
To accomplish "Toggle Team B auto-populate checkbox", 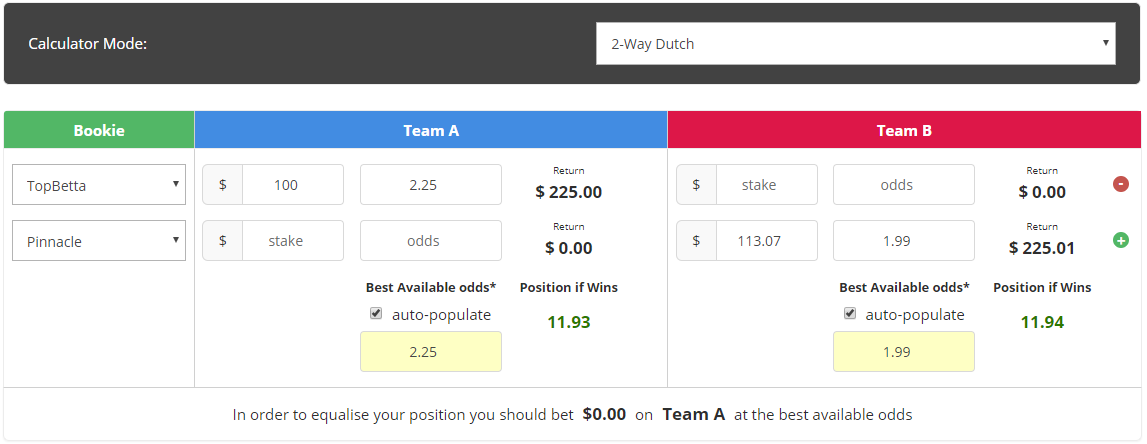I will pos(849,314).
